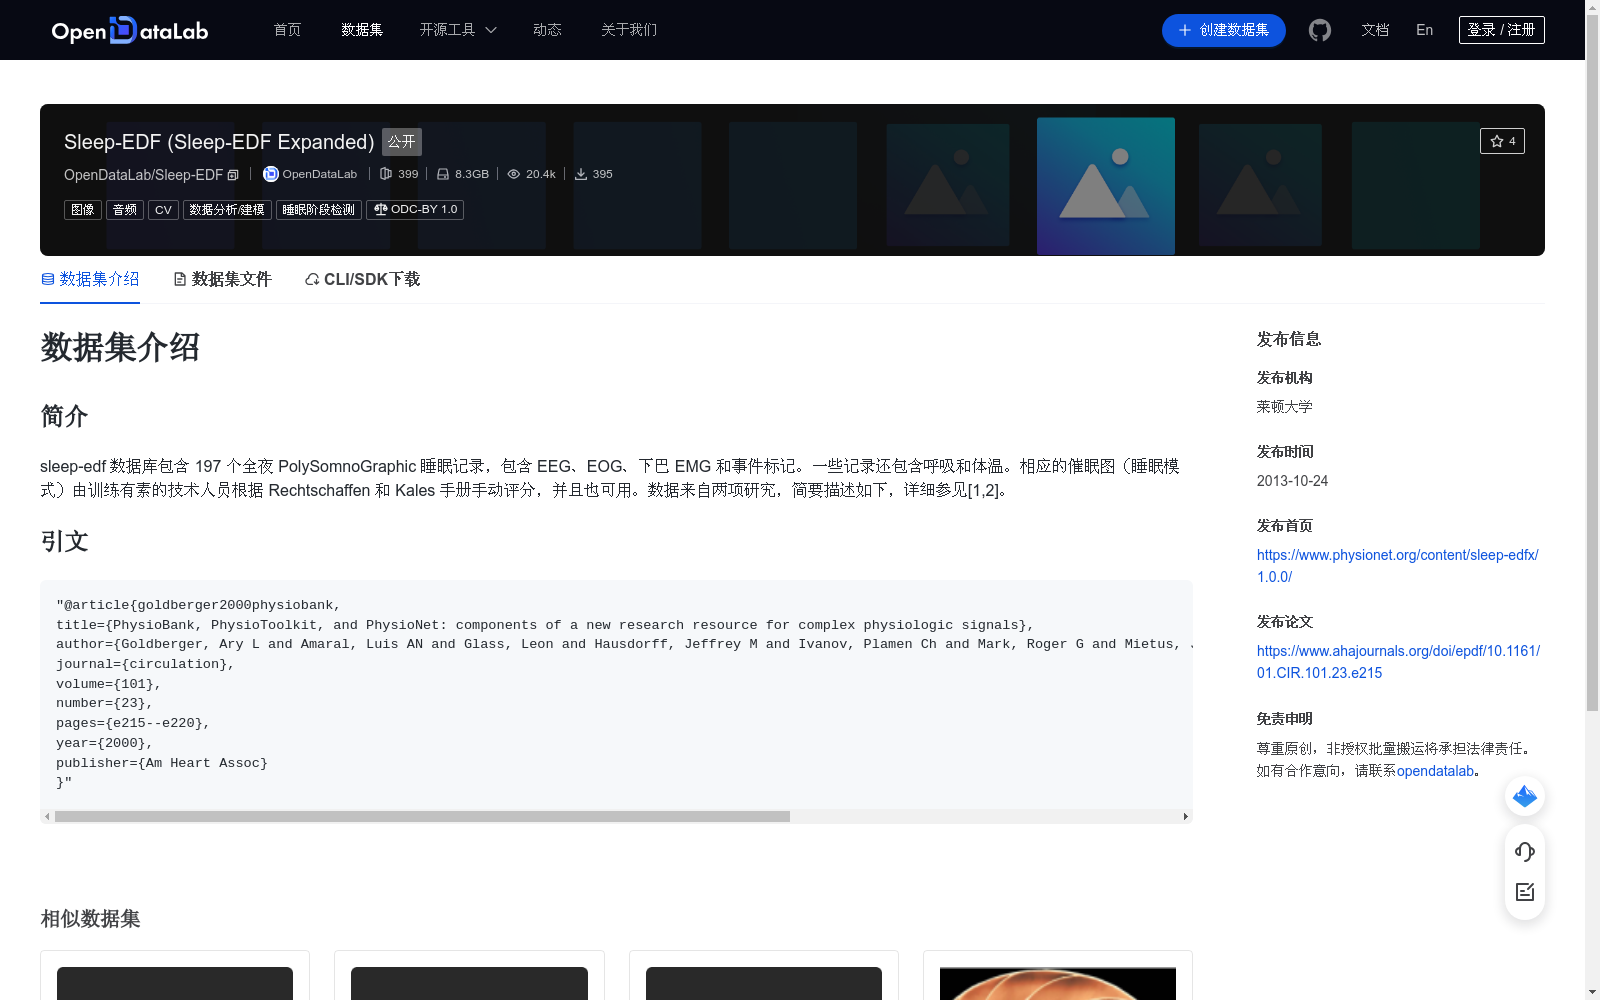Click the citation scrollbar left arrow
Screen dimensions: 1600x1000
coord(47,817)
